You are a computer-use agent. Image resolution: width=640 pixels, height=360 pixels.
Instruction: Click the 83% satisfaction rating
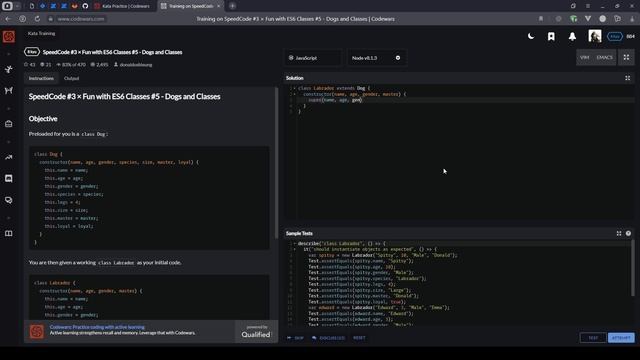[71, 64]
